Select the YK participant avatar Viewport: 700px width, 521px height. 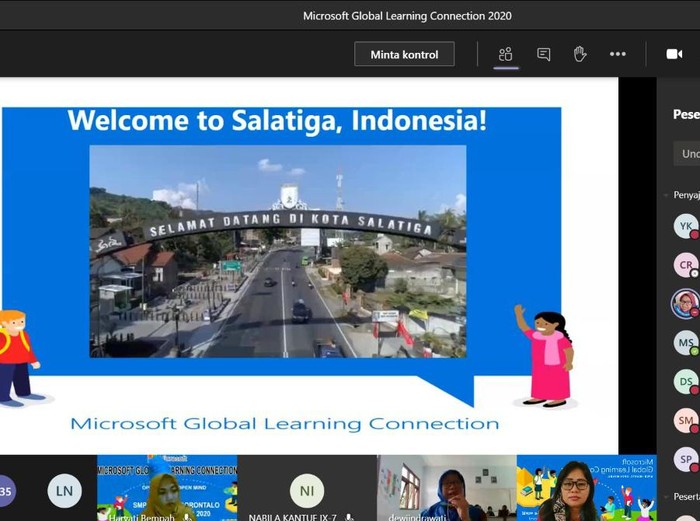tap(686, 226)
